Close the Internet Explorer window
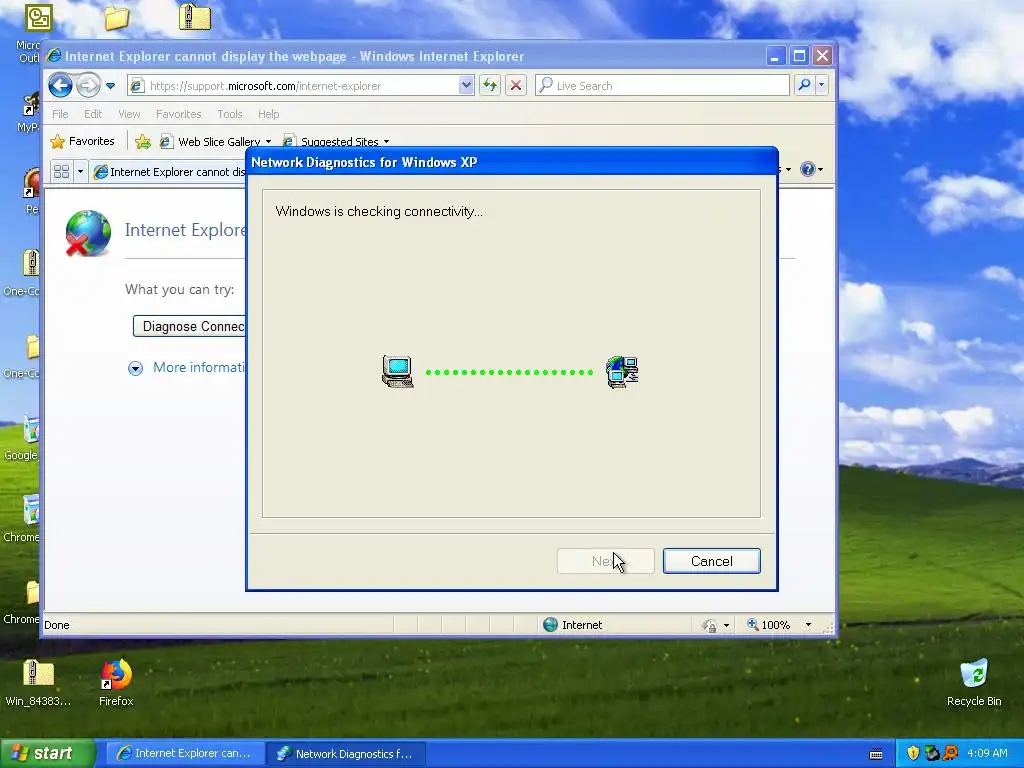Image resolution: width=1024 pixels, height=768 pixels. 822,56
